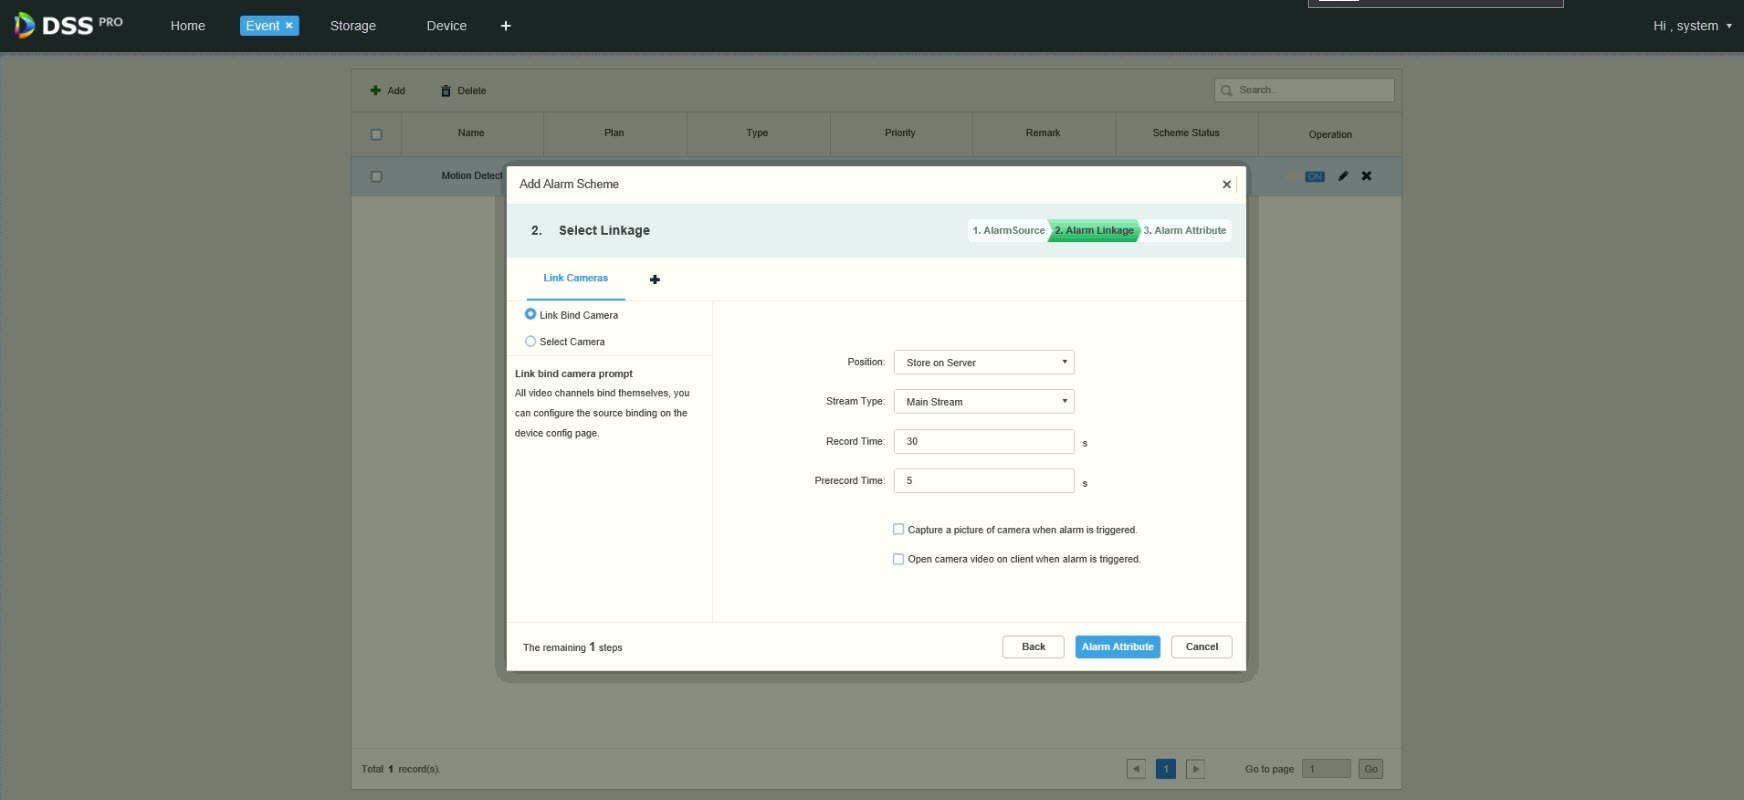Click the green Add plus icon
1744x800 pixels.
click(376, 90)
